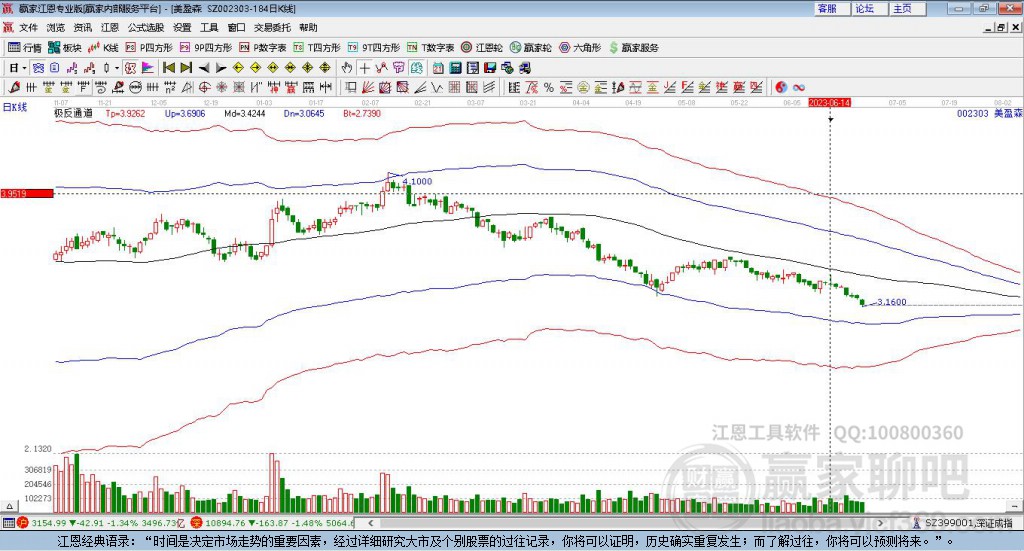1024x551 pixels.
Task: Jump to first bar with skip-to-start arrow
Action: tap(168, 68)
